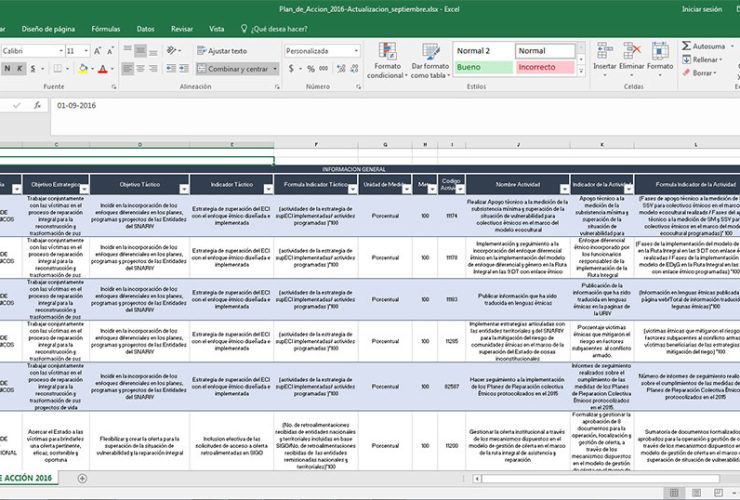Open font color dropdown arrow
The height and width of the screenshot is (500, 740).
112,69
